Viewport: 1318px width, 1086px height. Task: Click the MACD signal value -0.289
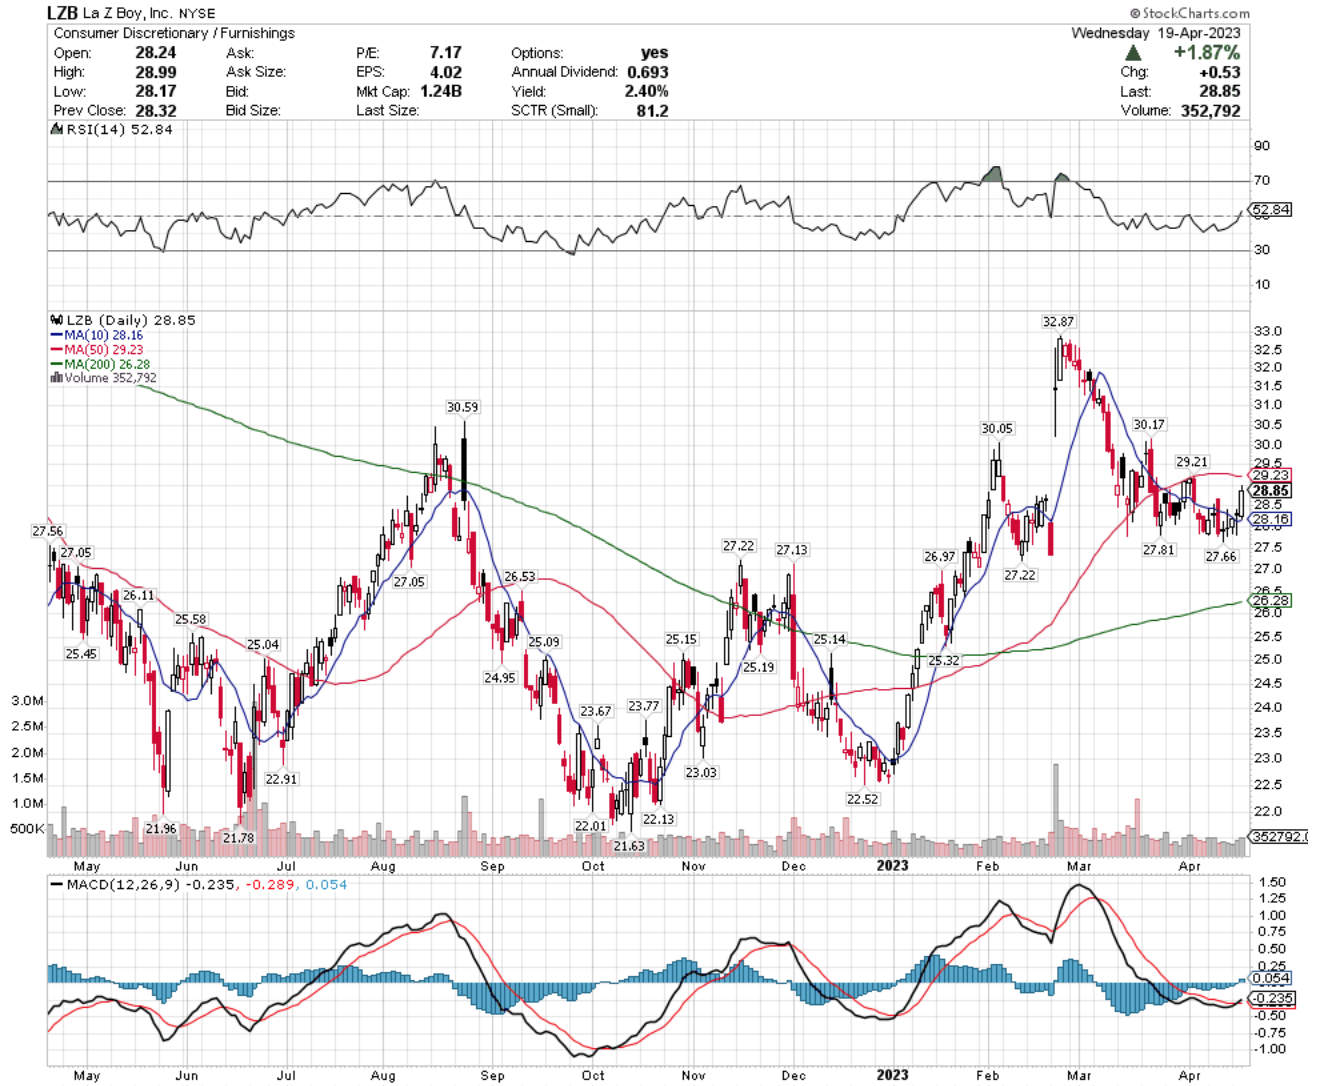pos(270,885)
